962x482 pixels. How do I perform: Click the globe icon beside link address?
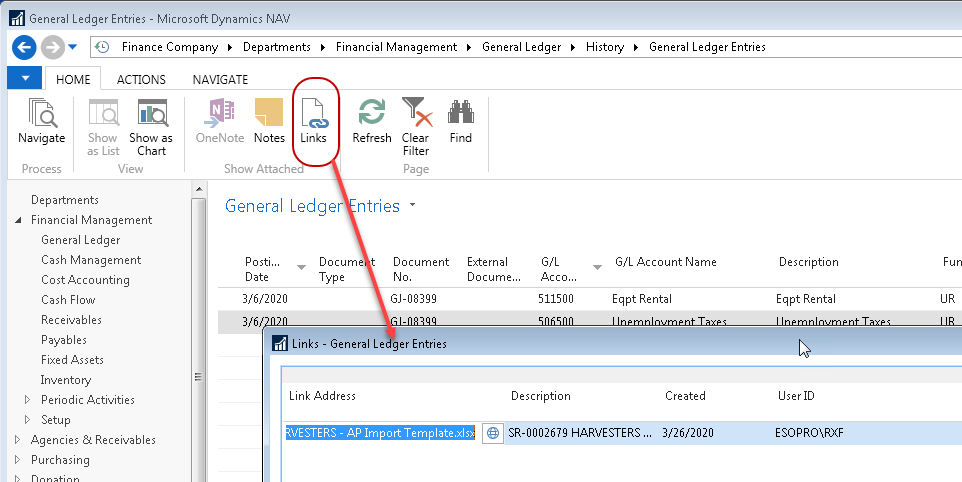tap(492, 433)
